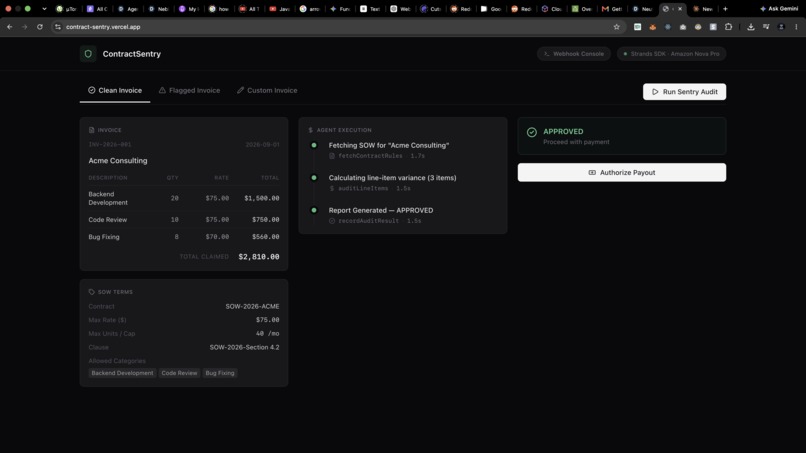Screen dimensions: 806x453
Task: Click the profile avatar in Chrome toolbar
Action: click(x=781, y=27)
